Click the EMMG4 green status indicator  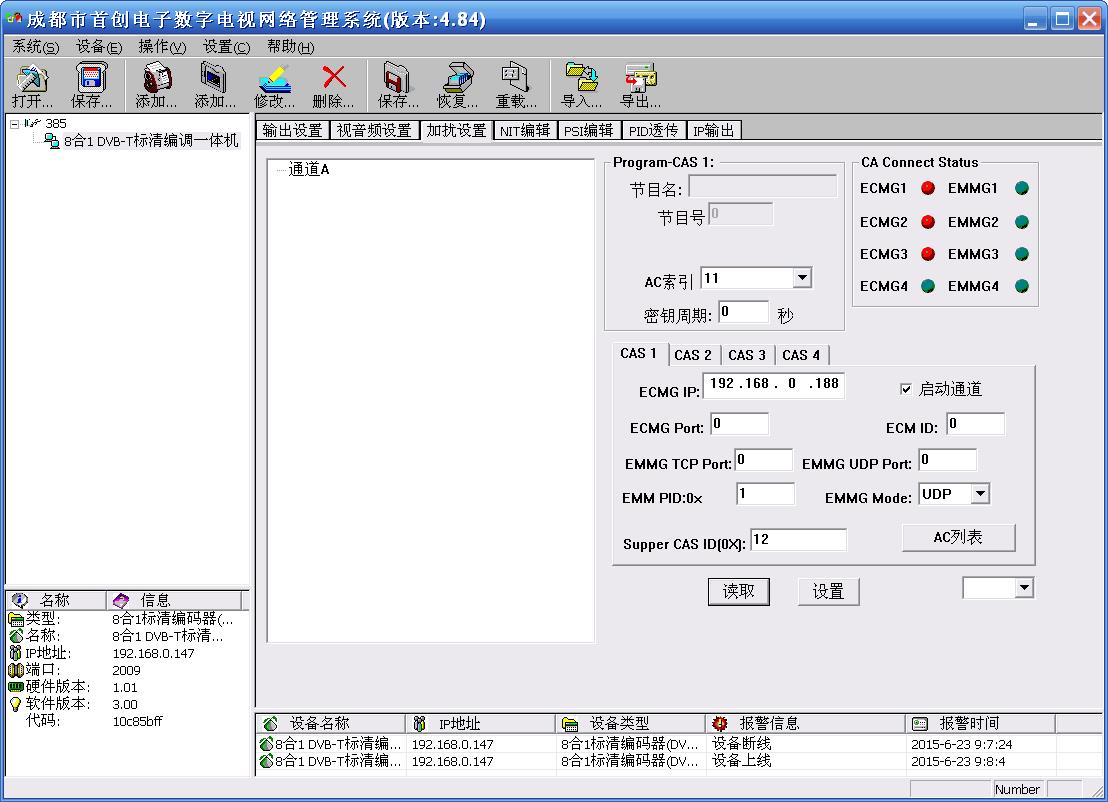click(x=1022, y=286)
